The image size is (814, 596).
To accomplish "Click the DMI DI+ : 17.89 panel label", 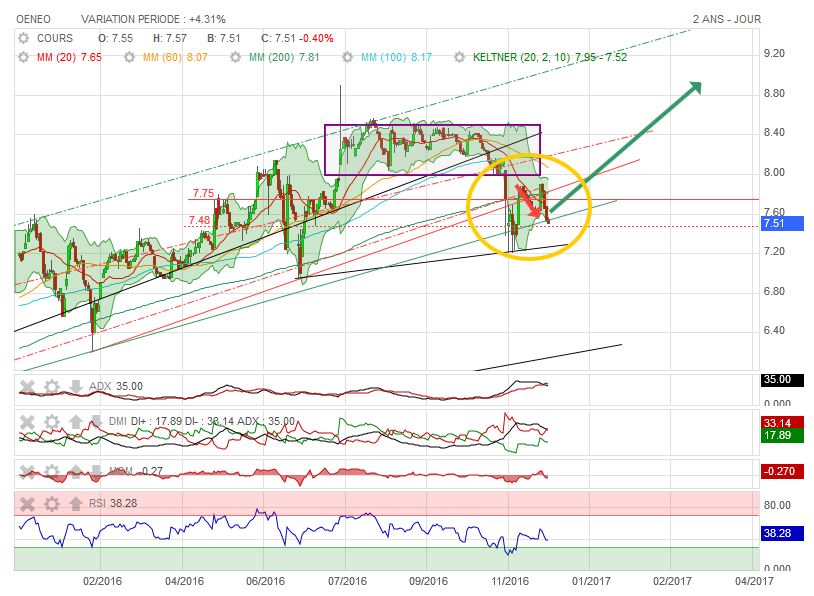I will (x=201, y=422).
